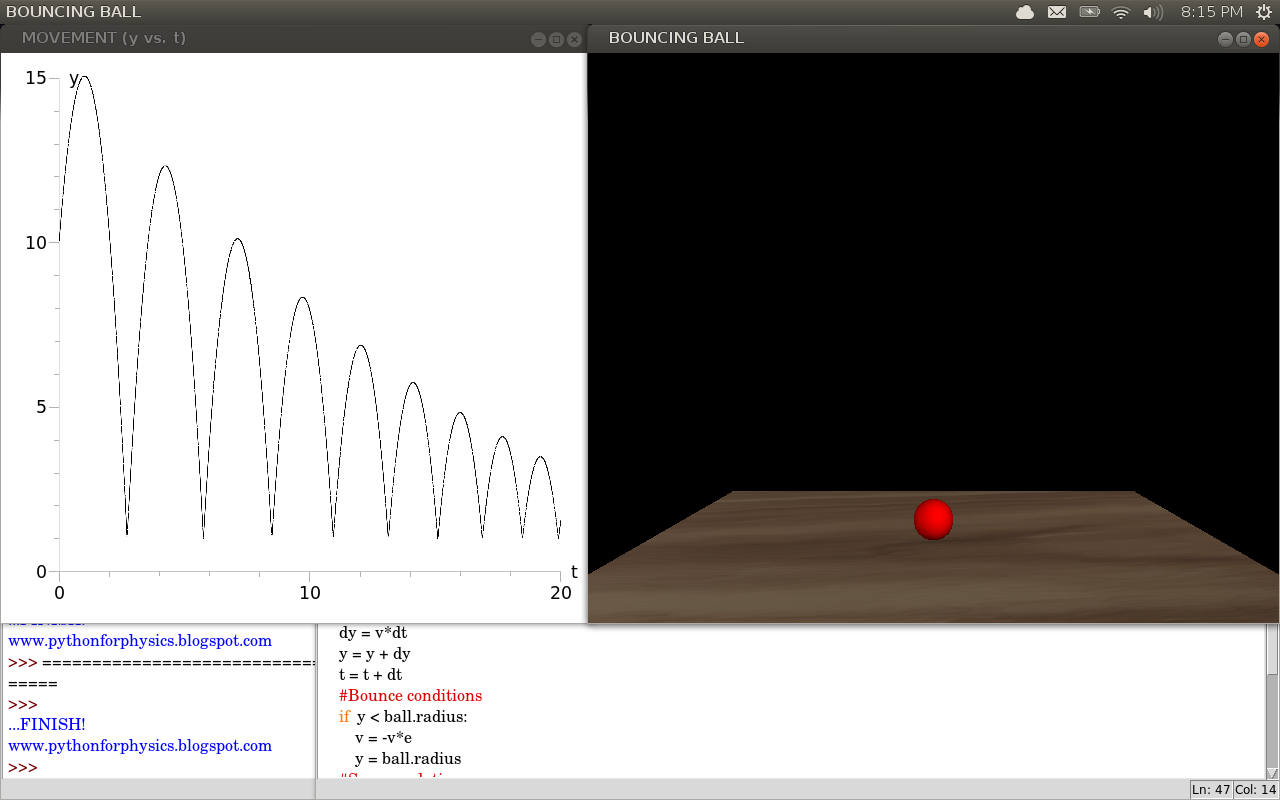Minimize the MOVEMENT graph window
1280x800 pixels.
tap(539, 39)
